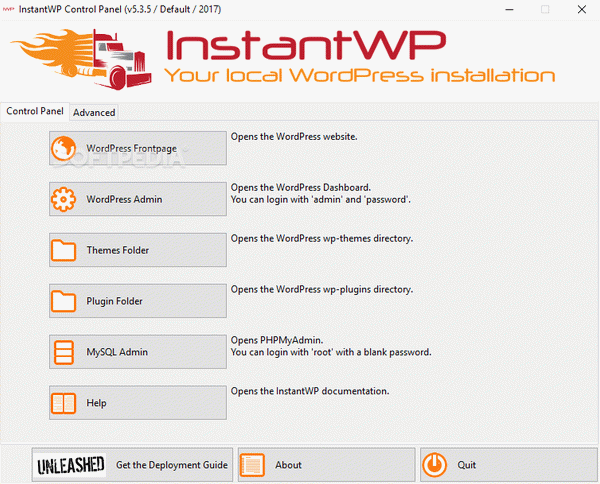The height and width of the screenshot is (484, 600).
Task: Click the open book Help icon
Action: [x=64, y=403]
